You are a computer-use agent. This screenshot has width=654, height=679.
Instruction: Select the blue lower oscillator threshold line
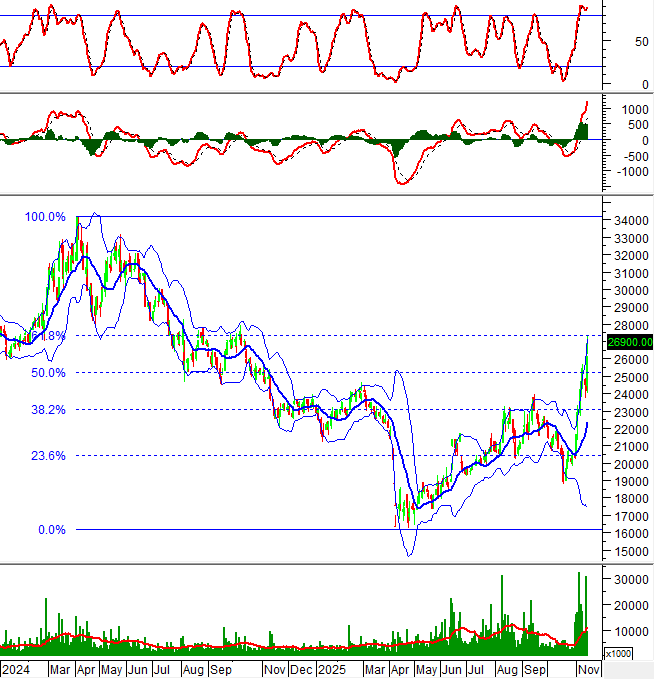coord(300,67)
